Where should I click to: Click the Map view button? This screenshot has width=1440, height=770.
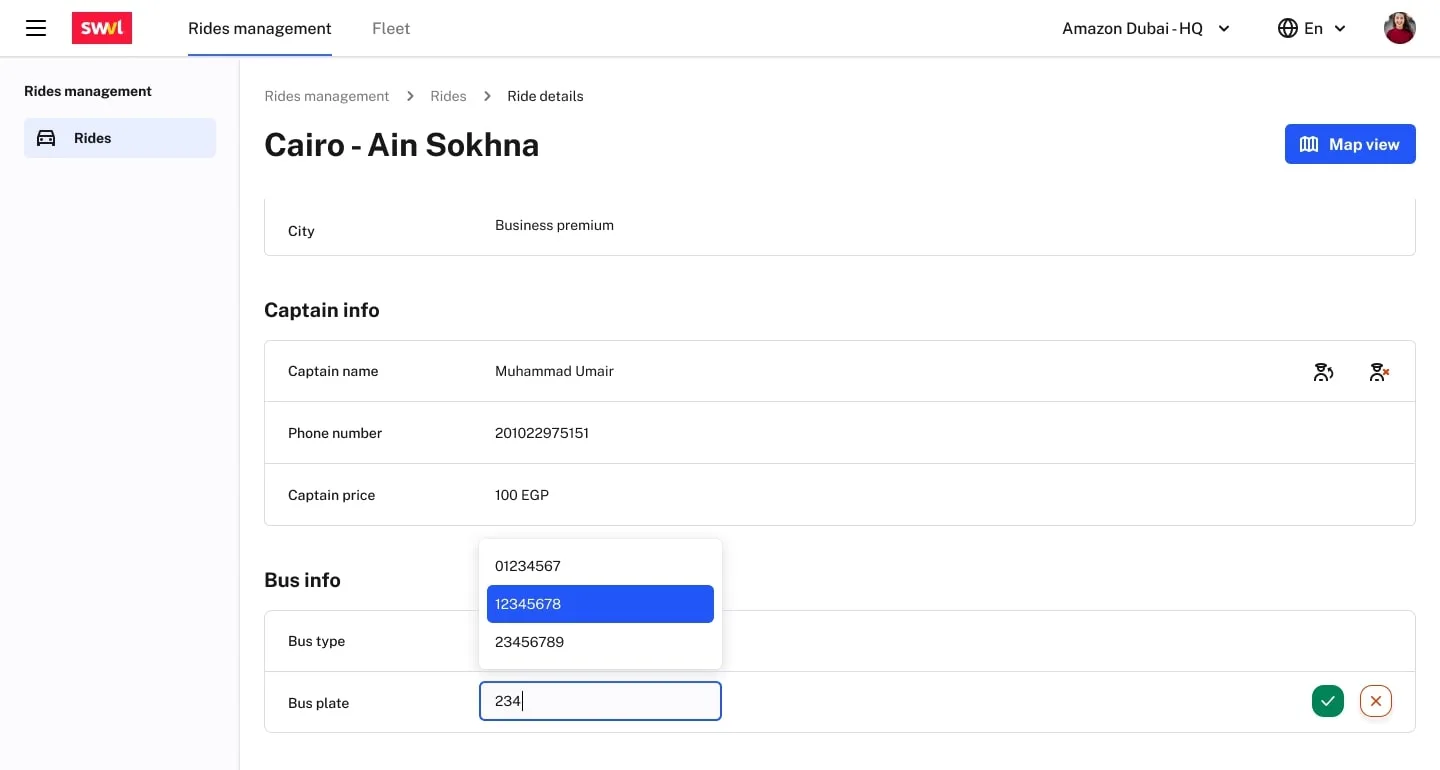click(x=1349, y=144)
